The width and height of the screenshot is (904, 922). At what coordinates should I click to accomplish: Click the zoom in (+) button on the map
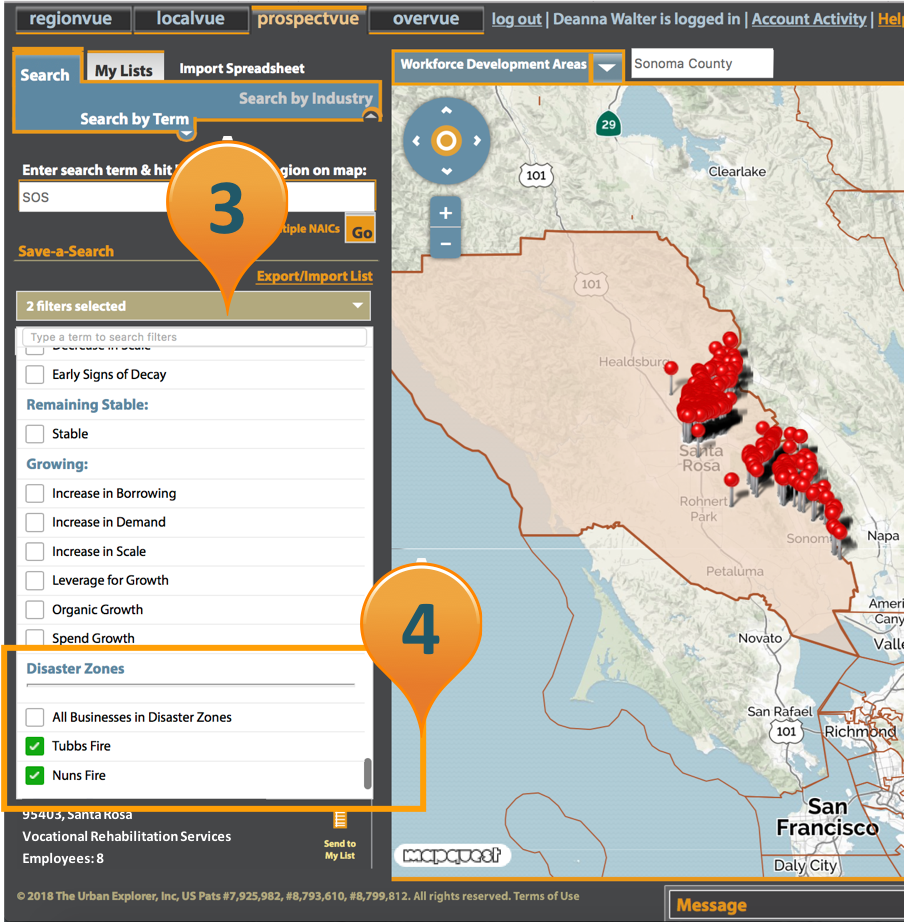click(445, 212)
